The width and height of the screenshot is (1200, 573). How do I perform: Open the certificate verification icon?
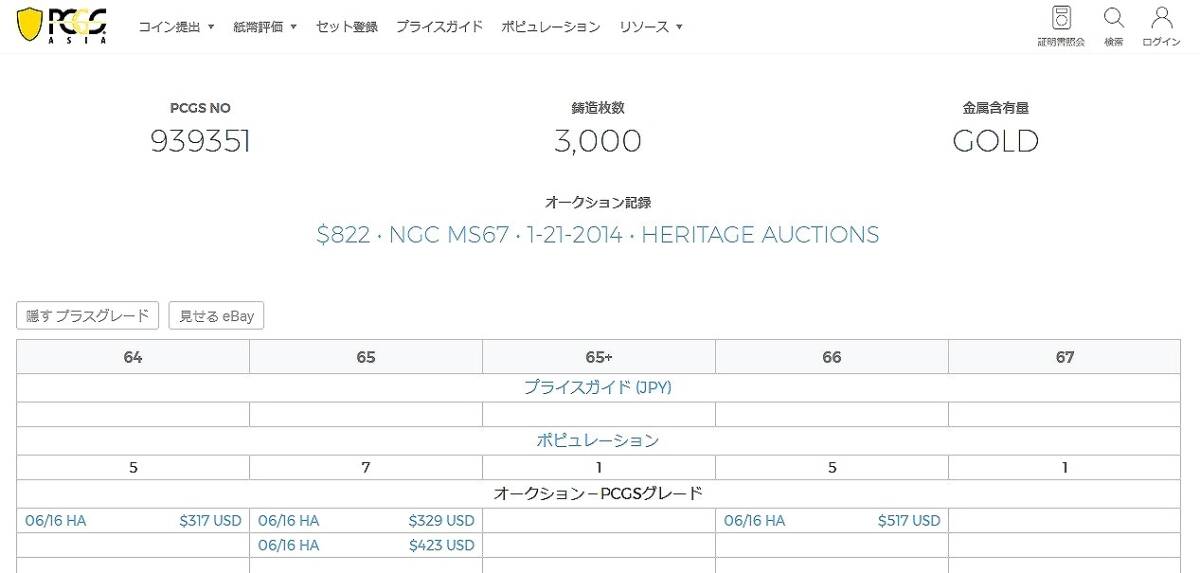pos(1061,26)
